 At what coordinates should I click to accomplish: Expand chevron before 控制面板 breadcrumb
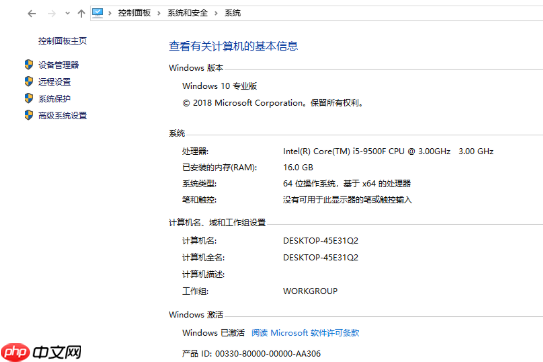pyautogui.click(x=110, y=13)
